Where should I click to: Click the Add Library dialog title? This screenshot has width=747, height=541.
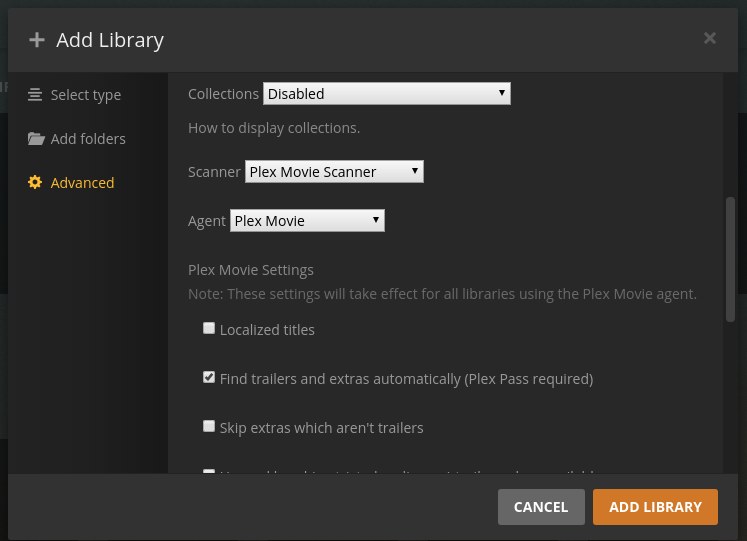pos(110,40)
